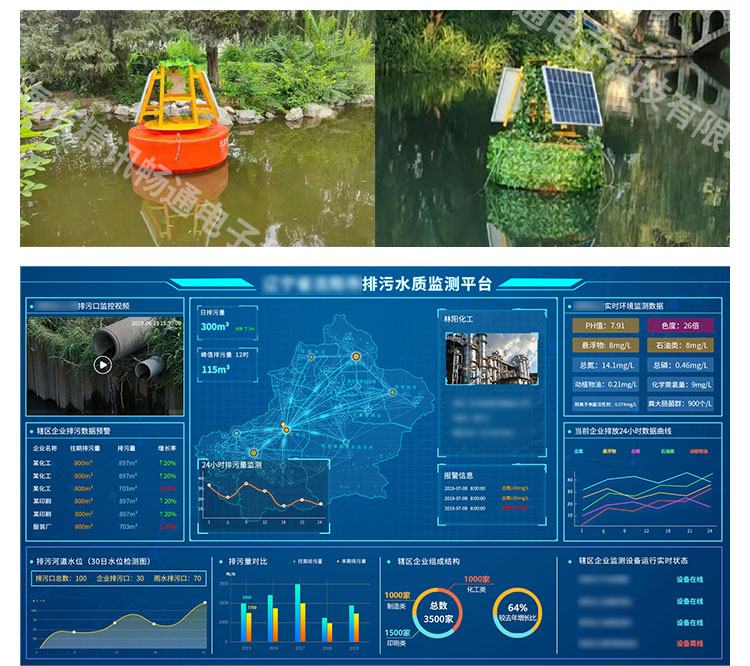This screenshot has height=666, width=750.
Task: Select the 石油类: 8mg/L tile
Action: [x=680, y=345]
